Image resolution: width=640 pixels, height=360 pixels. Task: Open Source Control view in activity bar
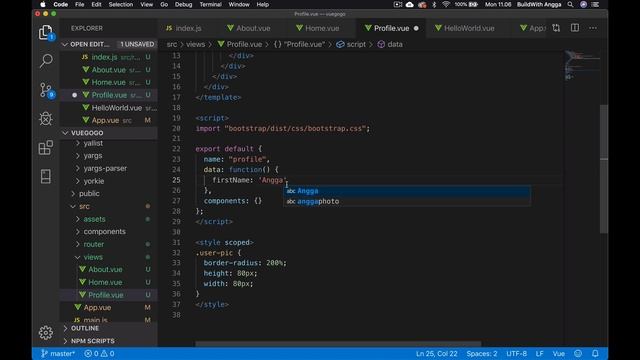46,90
